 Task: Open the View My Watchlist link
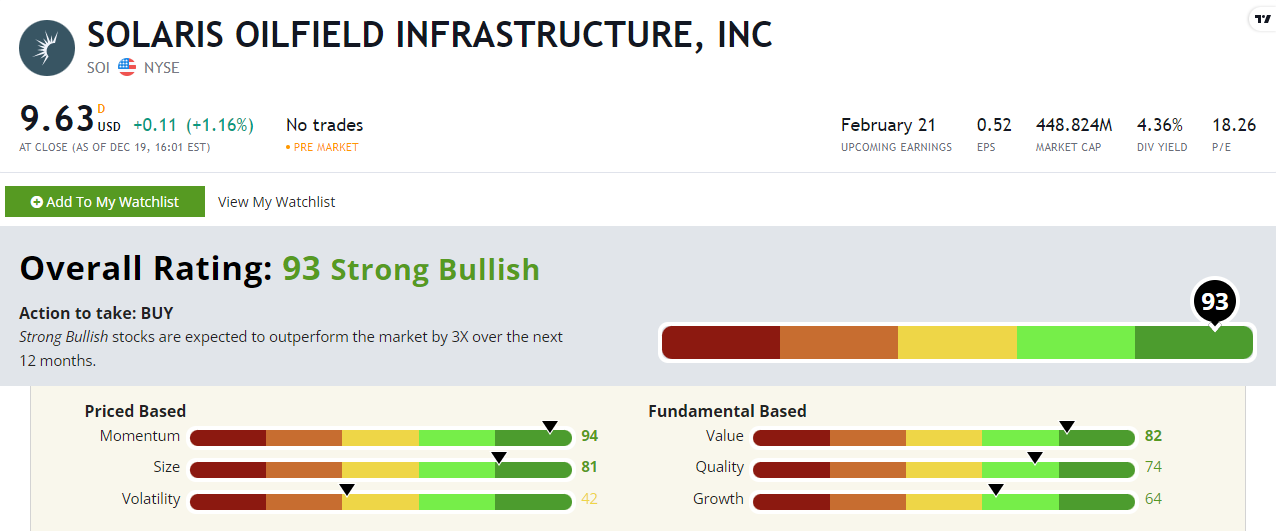(276, 202)
